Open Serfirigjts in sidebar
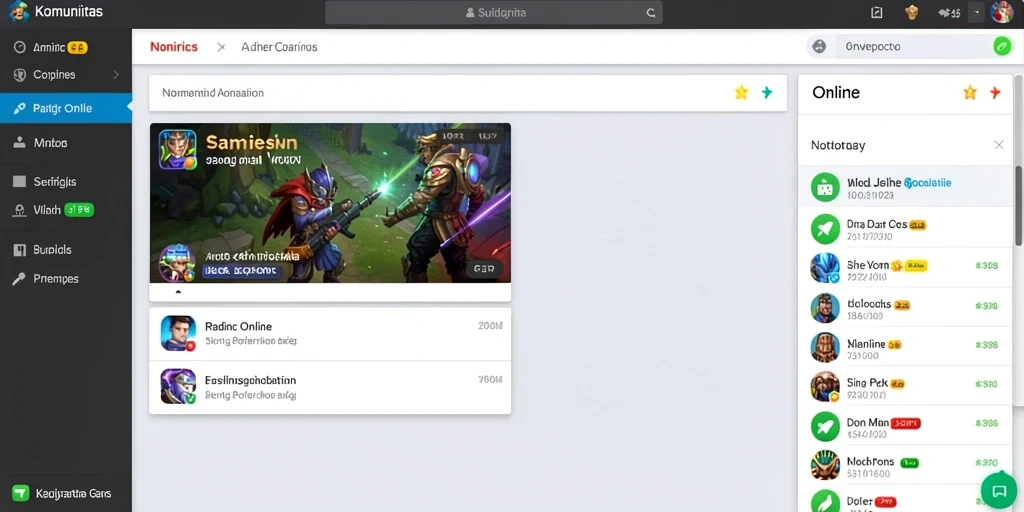The width and height of the screenshot is (1024, 512). pos(65,182)
